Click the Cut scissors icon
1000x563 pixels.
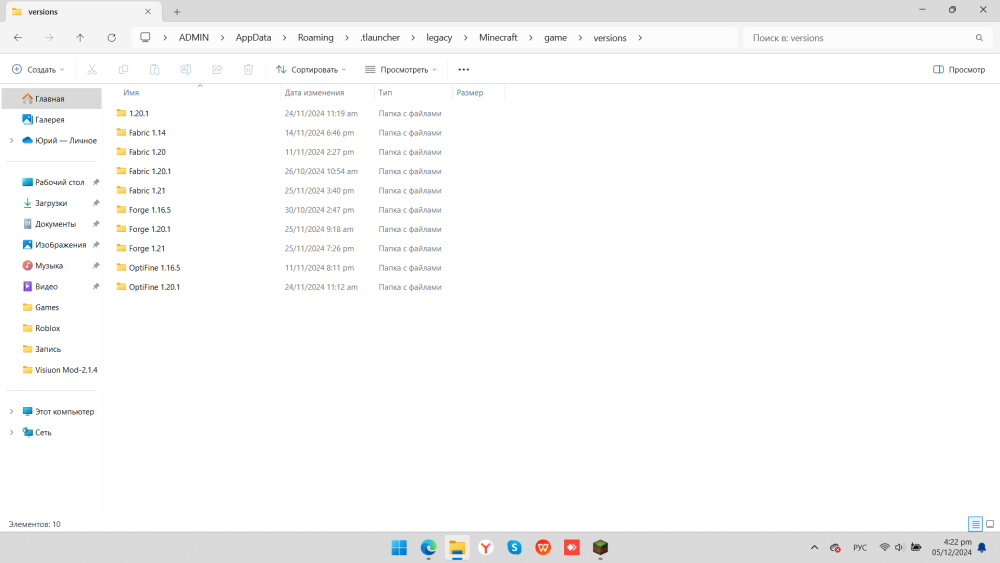tap(92, 69)
